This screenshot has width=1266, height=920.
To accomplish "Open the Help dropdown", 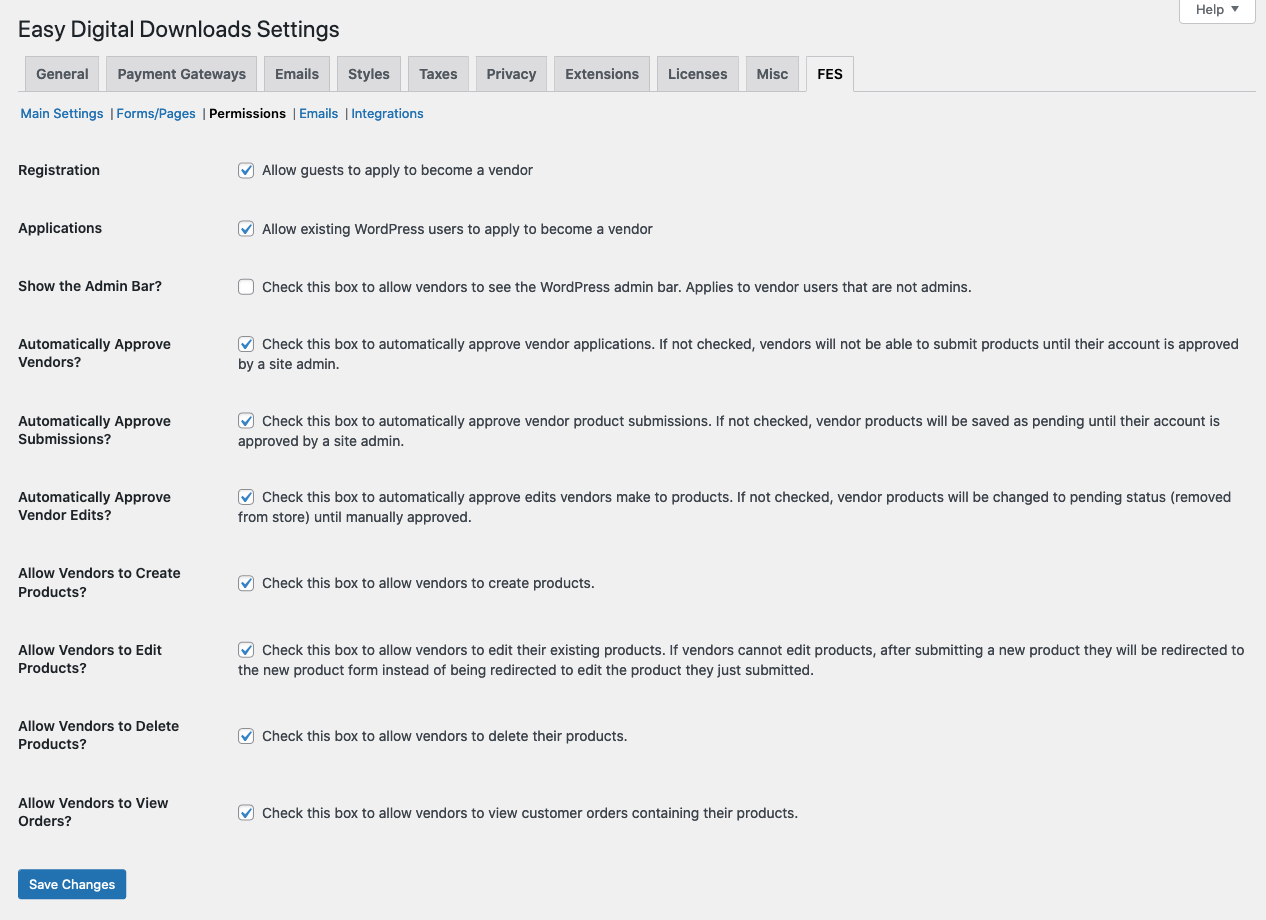I will click(x=1216, y=10).
